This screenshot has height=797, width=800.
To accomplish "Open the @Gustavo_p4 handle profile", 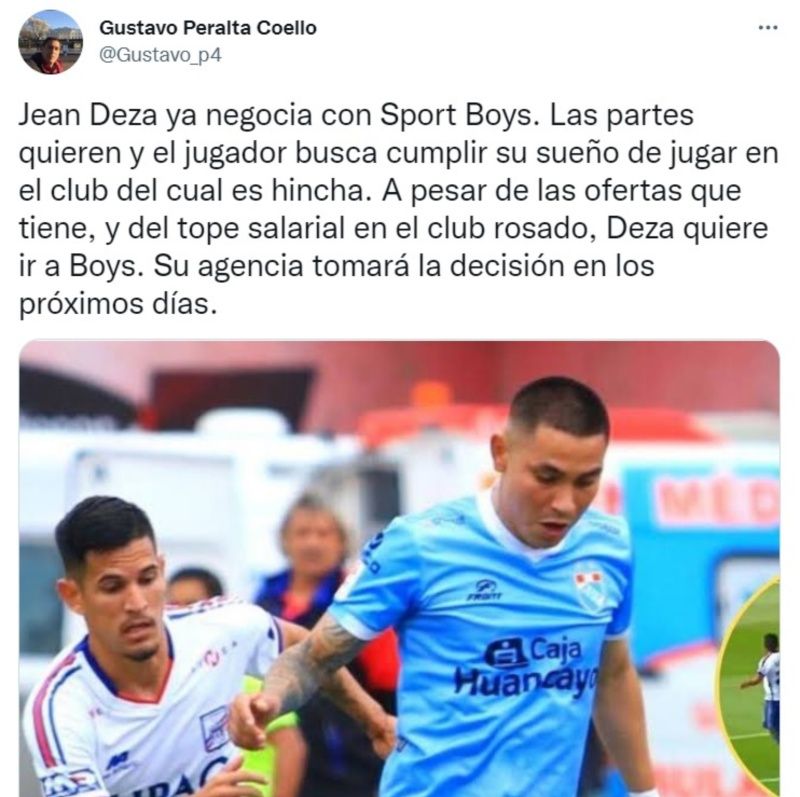I will point(160,55).
